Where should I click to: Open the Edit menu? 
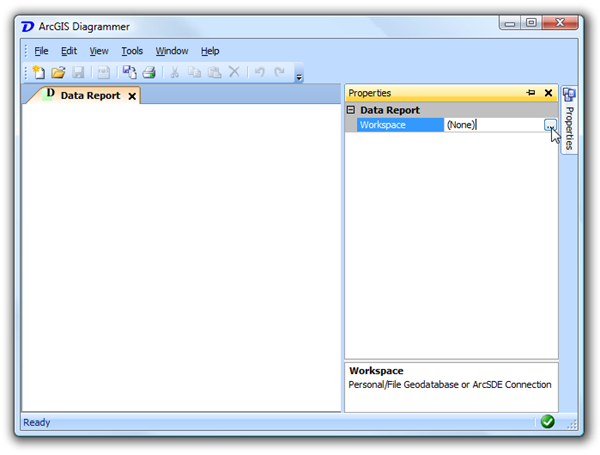pyautogui.click(x=69, y=51)
